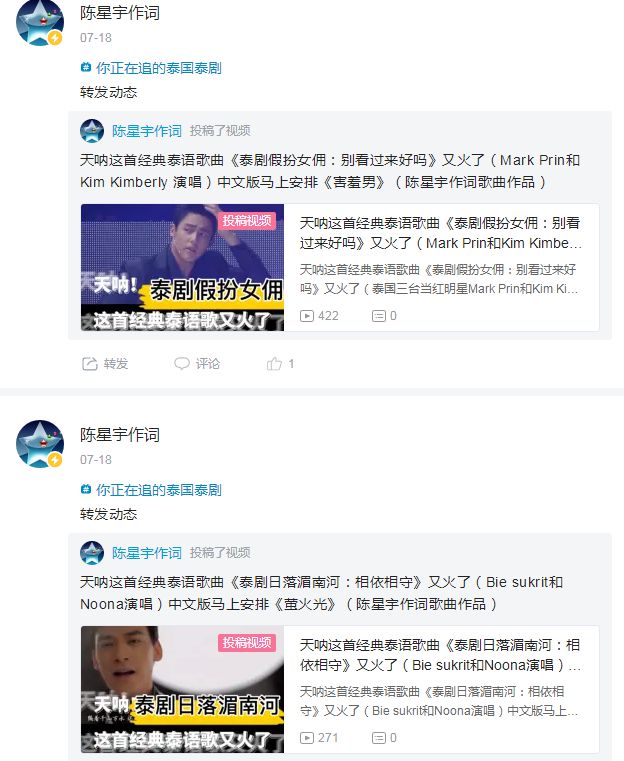Click 评论 text on first post
Image resolution: width=624 pixels, height=761 pixels.
coord(208,364)
